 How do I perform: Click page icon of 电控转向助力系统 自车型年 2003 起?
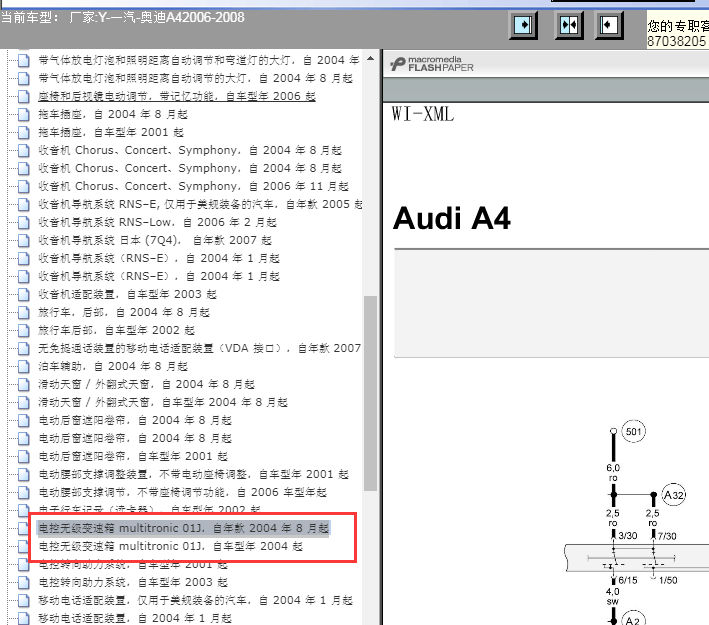click(24, 582)
